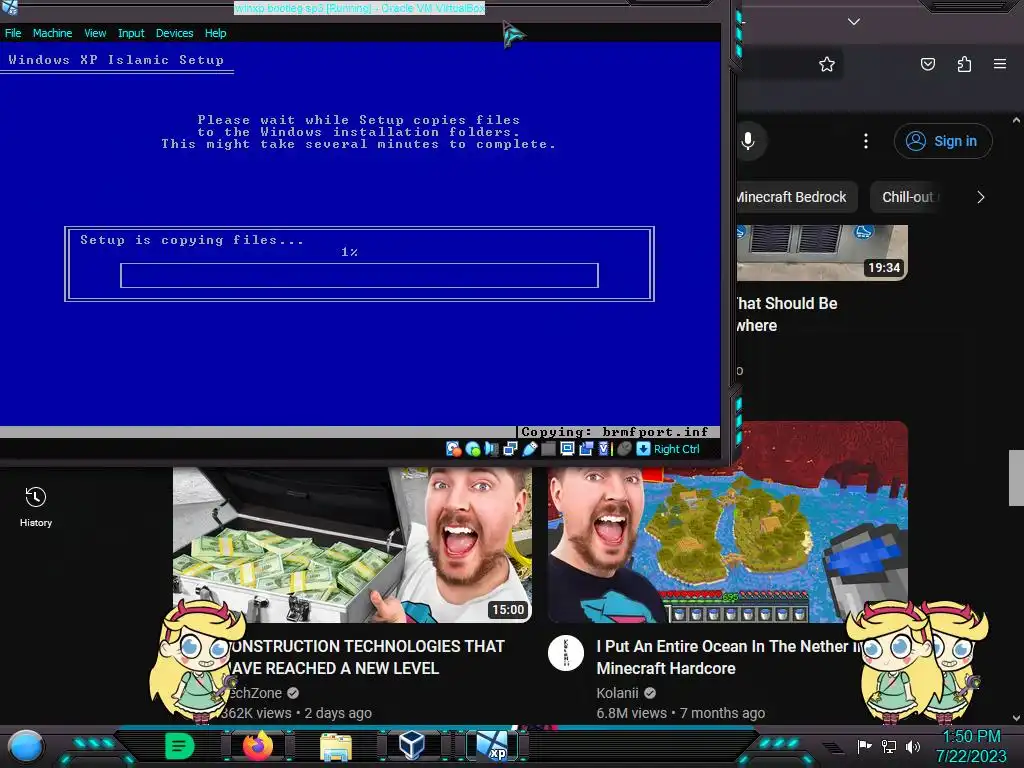Screen dimensions: 1024x768
Task: Switch to the XP VM taskbar icon
Action: coord(492,746)
